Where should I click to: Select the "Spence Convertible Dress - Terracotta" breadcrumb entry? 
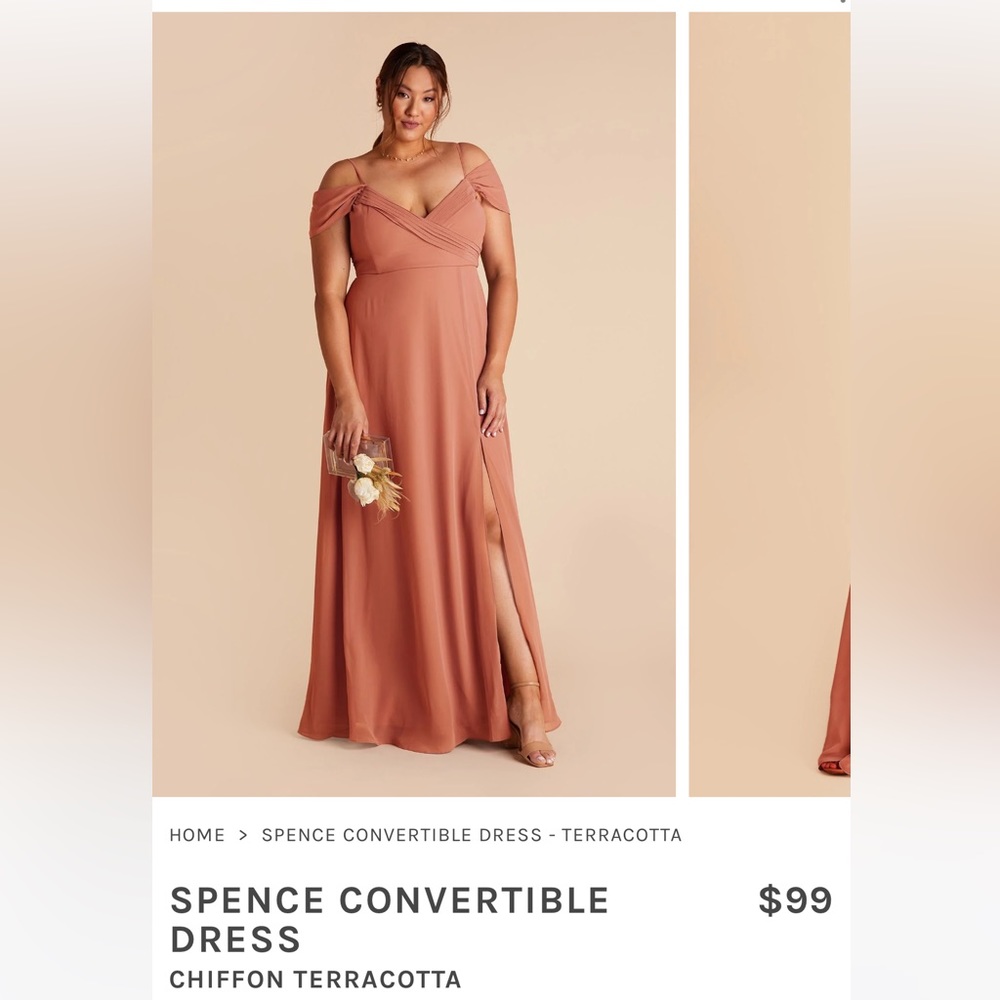click(x=471, y=835)
